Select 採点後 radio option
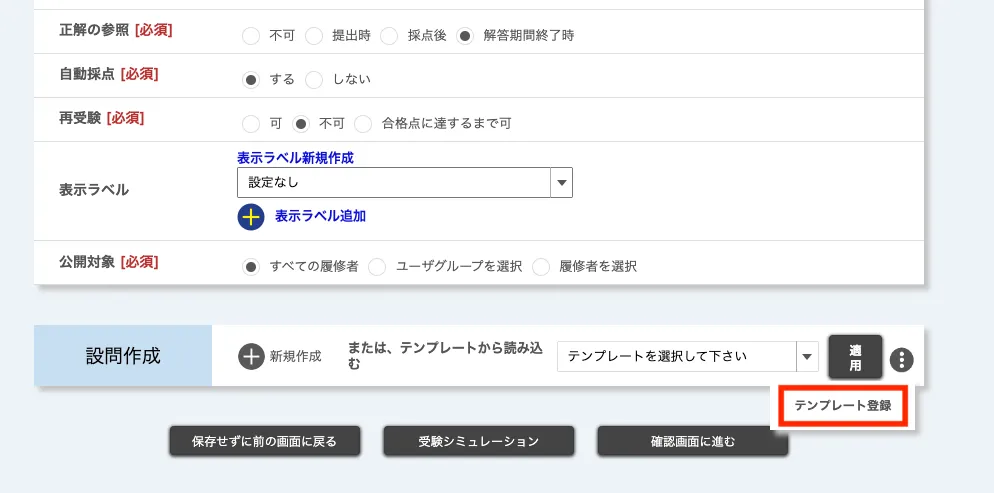 tap(390, 36)
